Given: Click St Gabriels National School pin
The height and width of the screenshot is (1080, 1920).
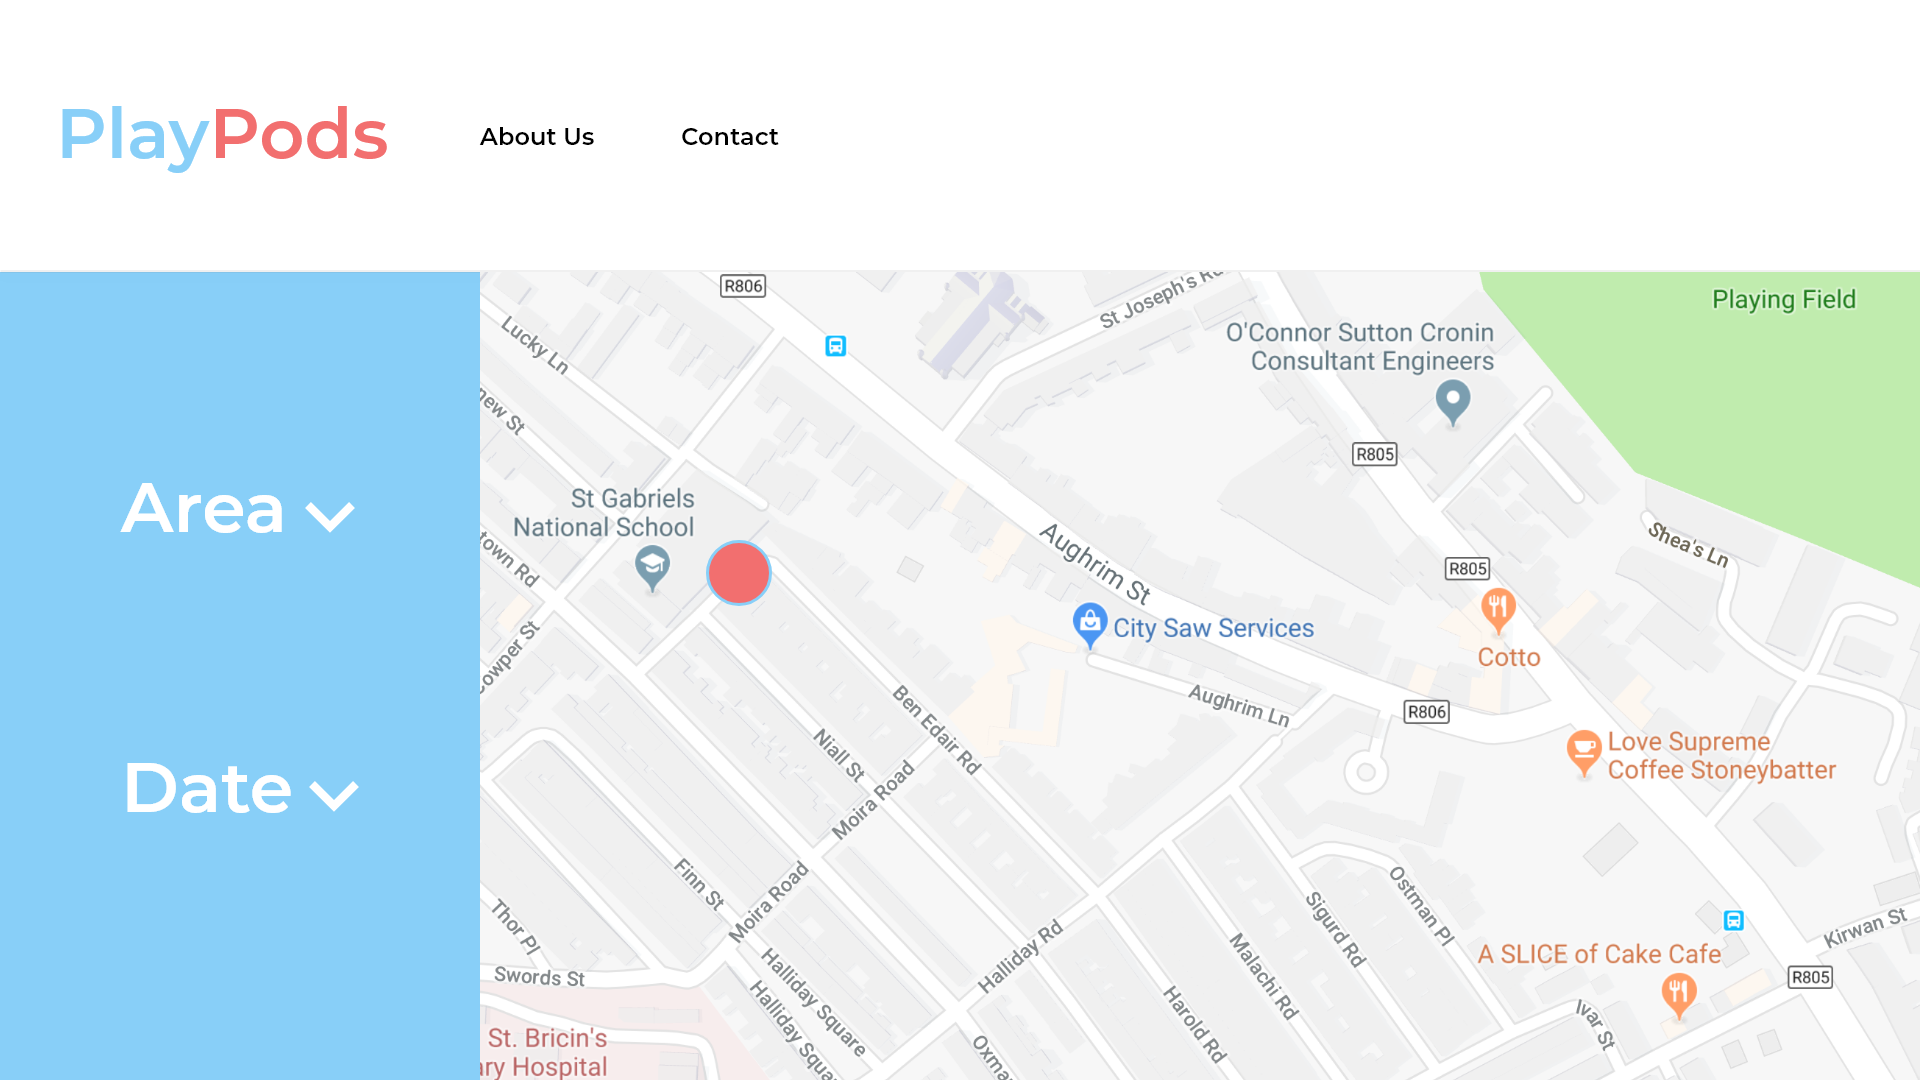Looking at the screenshot, I should [x=652, y=567].
